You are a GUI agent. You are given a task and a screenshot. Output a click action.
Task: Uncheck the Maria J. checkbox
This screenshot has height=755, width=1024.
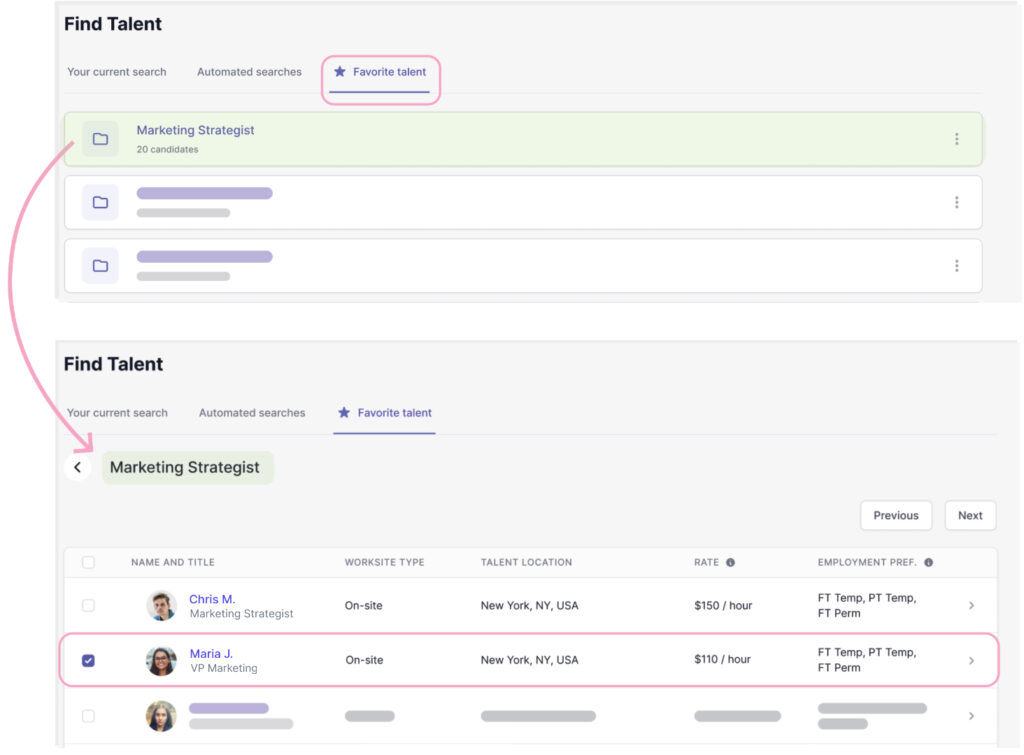pyautogui.click(x=88, y=660)
